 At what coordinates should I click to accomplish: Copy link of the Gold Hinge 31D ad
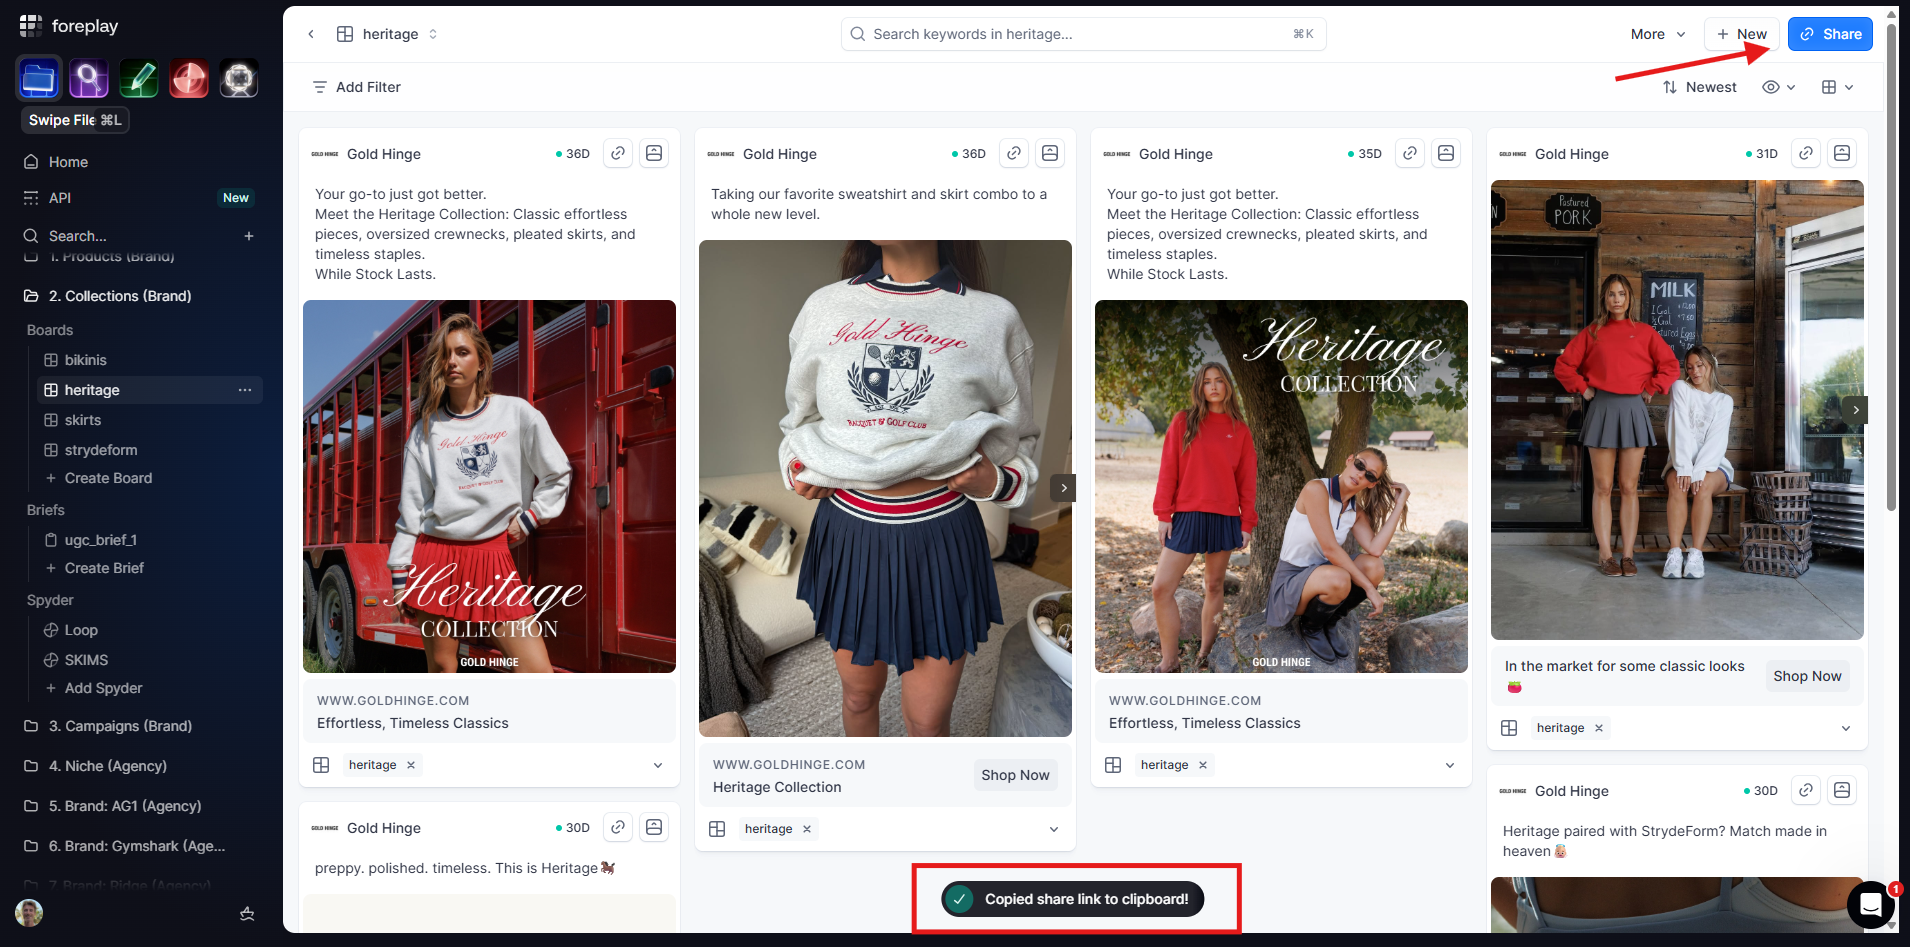coord(1806,153)
